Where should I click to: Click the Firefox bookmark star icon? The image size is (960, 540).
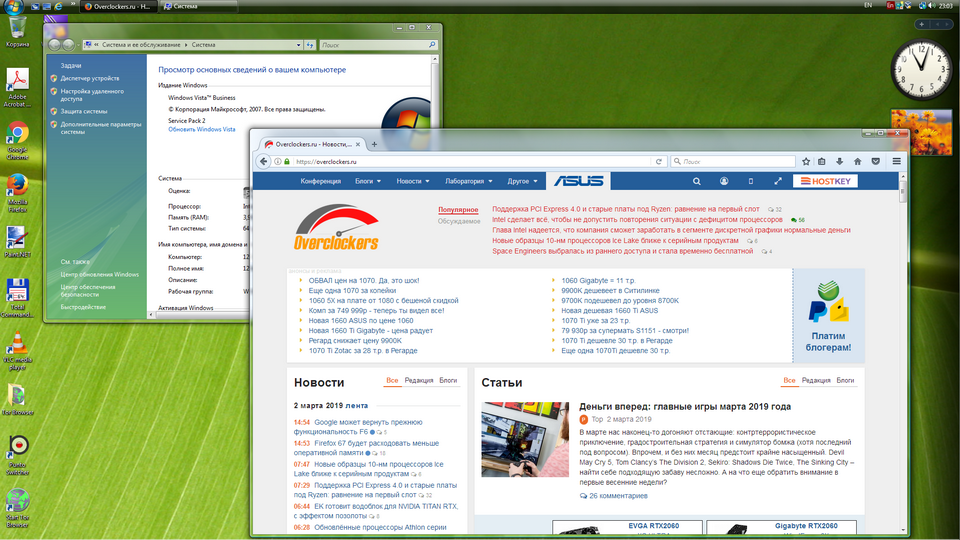806,161
